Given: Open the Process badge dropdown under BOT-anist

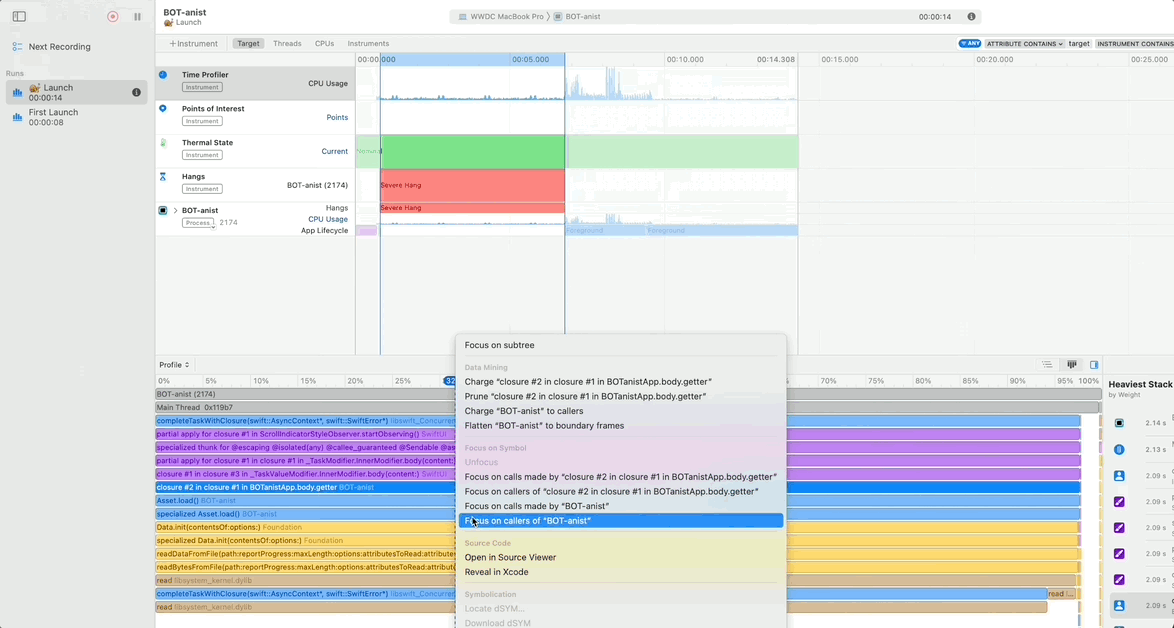Looking at the screenshot, I should coord(199,223).
